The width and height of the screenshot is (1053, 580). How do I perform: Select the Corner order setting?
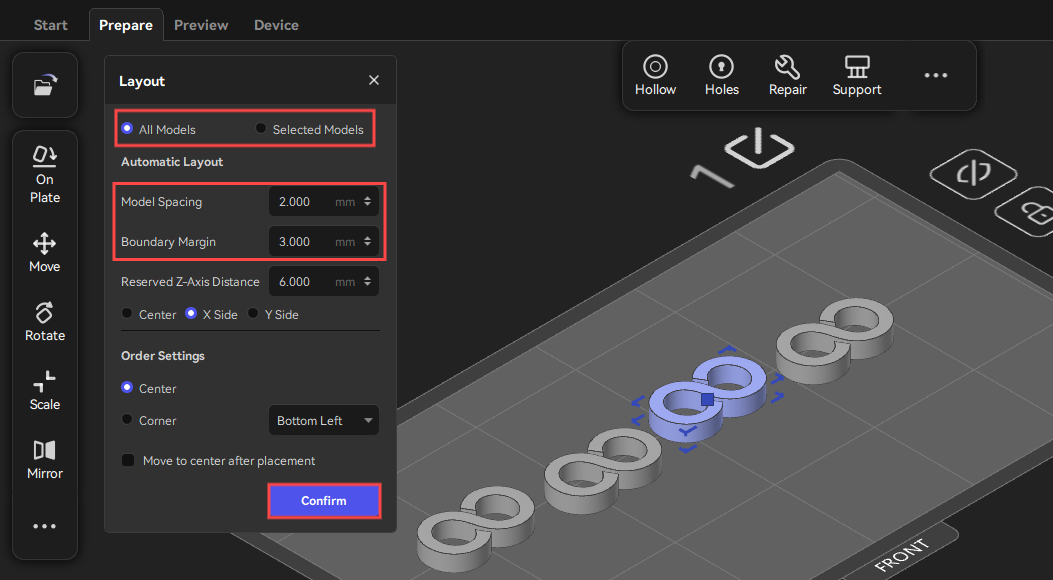coord(127,421)
